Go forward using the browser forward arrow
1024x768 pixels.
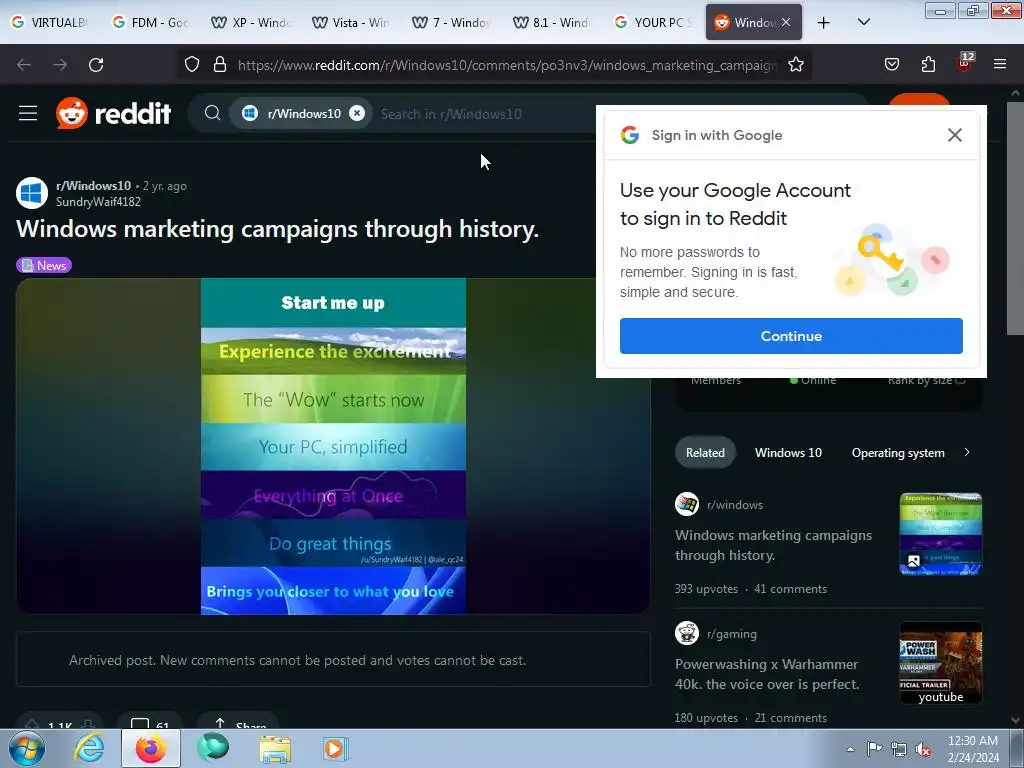[60, 65]
